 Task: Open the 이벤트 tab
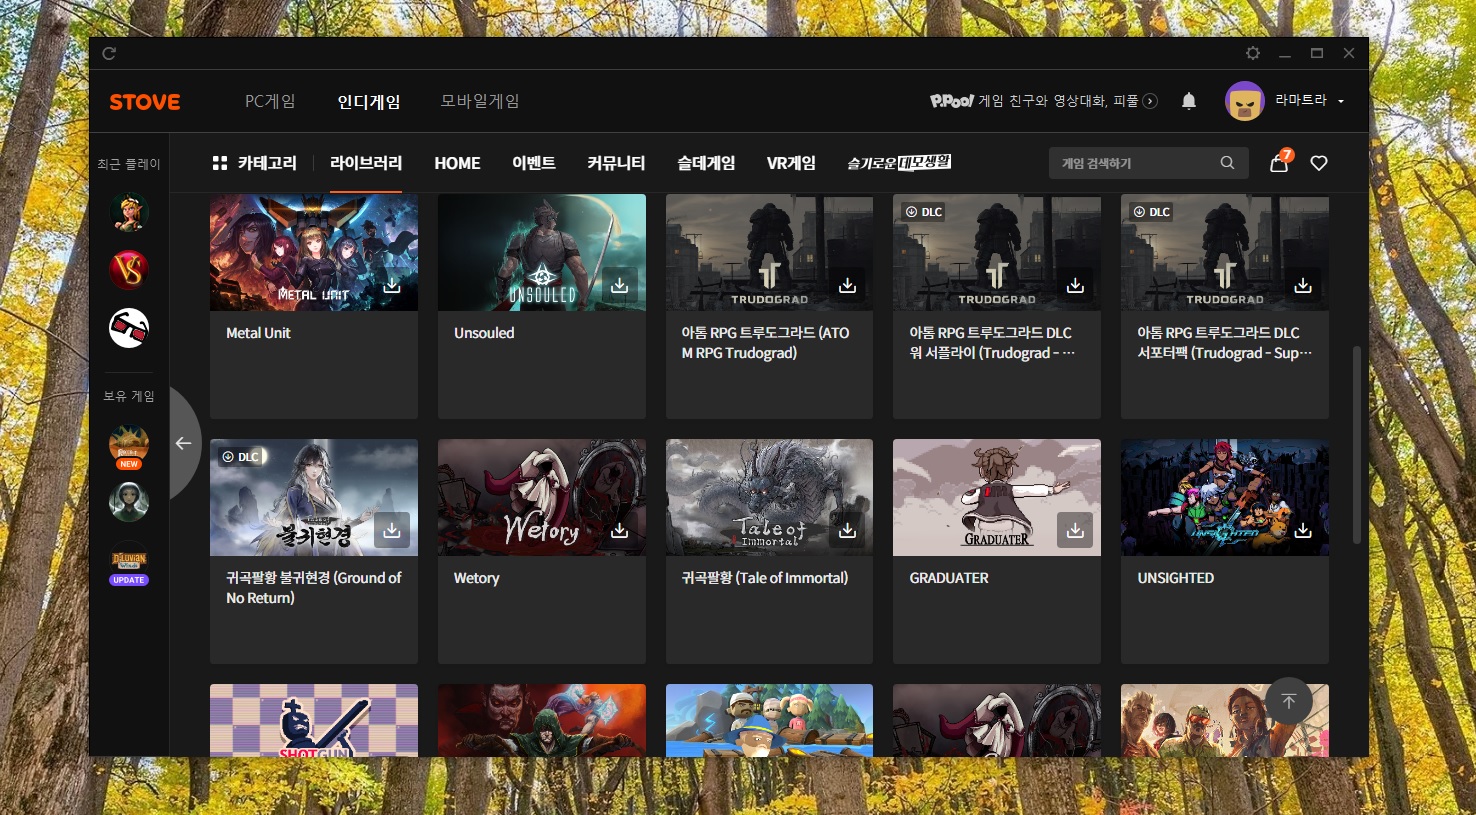coord(534,163)
